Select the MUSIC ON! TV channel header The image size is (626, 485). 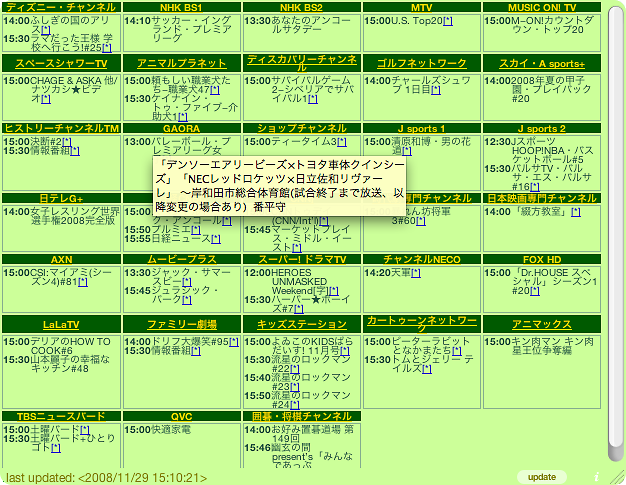click(x=541, y=7)
